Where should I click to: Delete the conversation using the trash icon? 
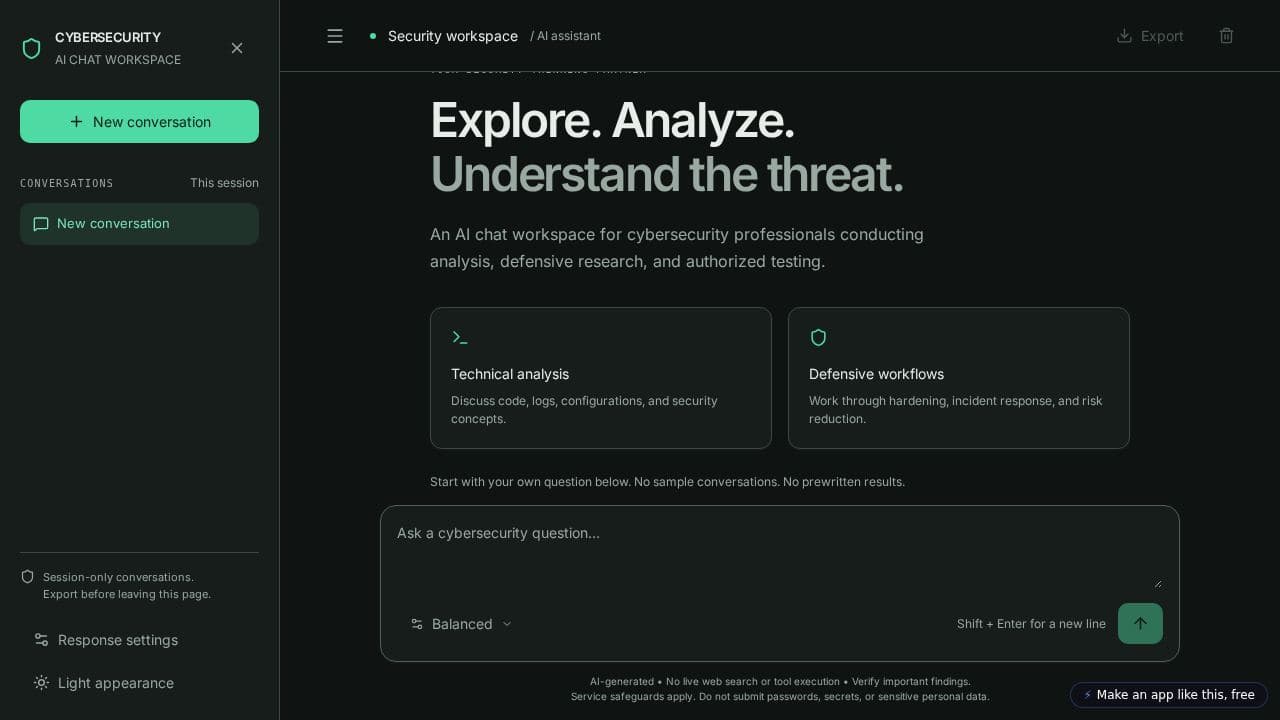click(x=1227, y=36)
